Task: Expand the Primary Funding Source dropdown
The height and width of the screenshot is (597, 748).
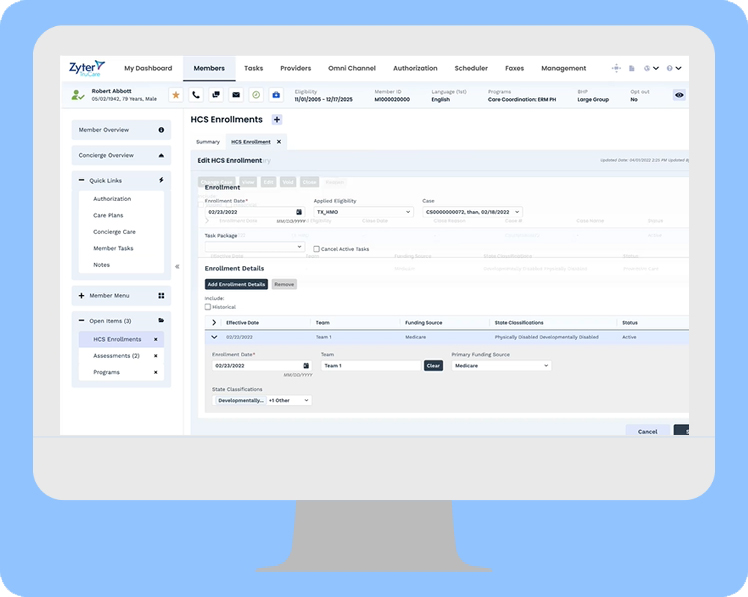Action: 500,366
